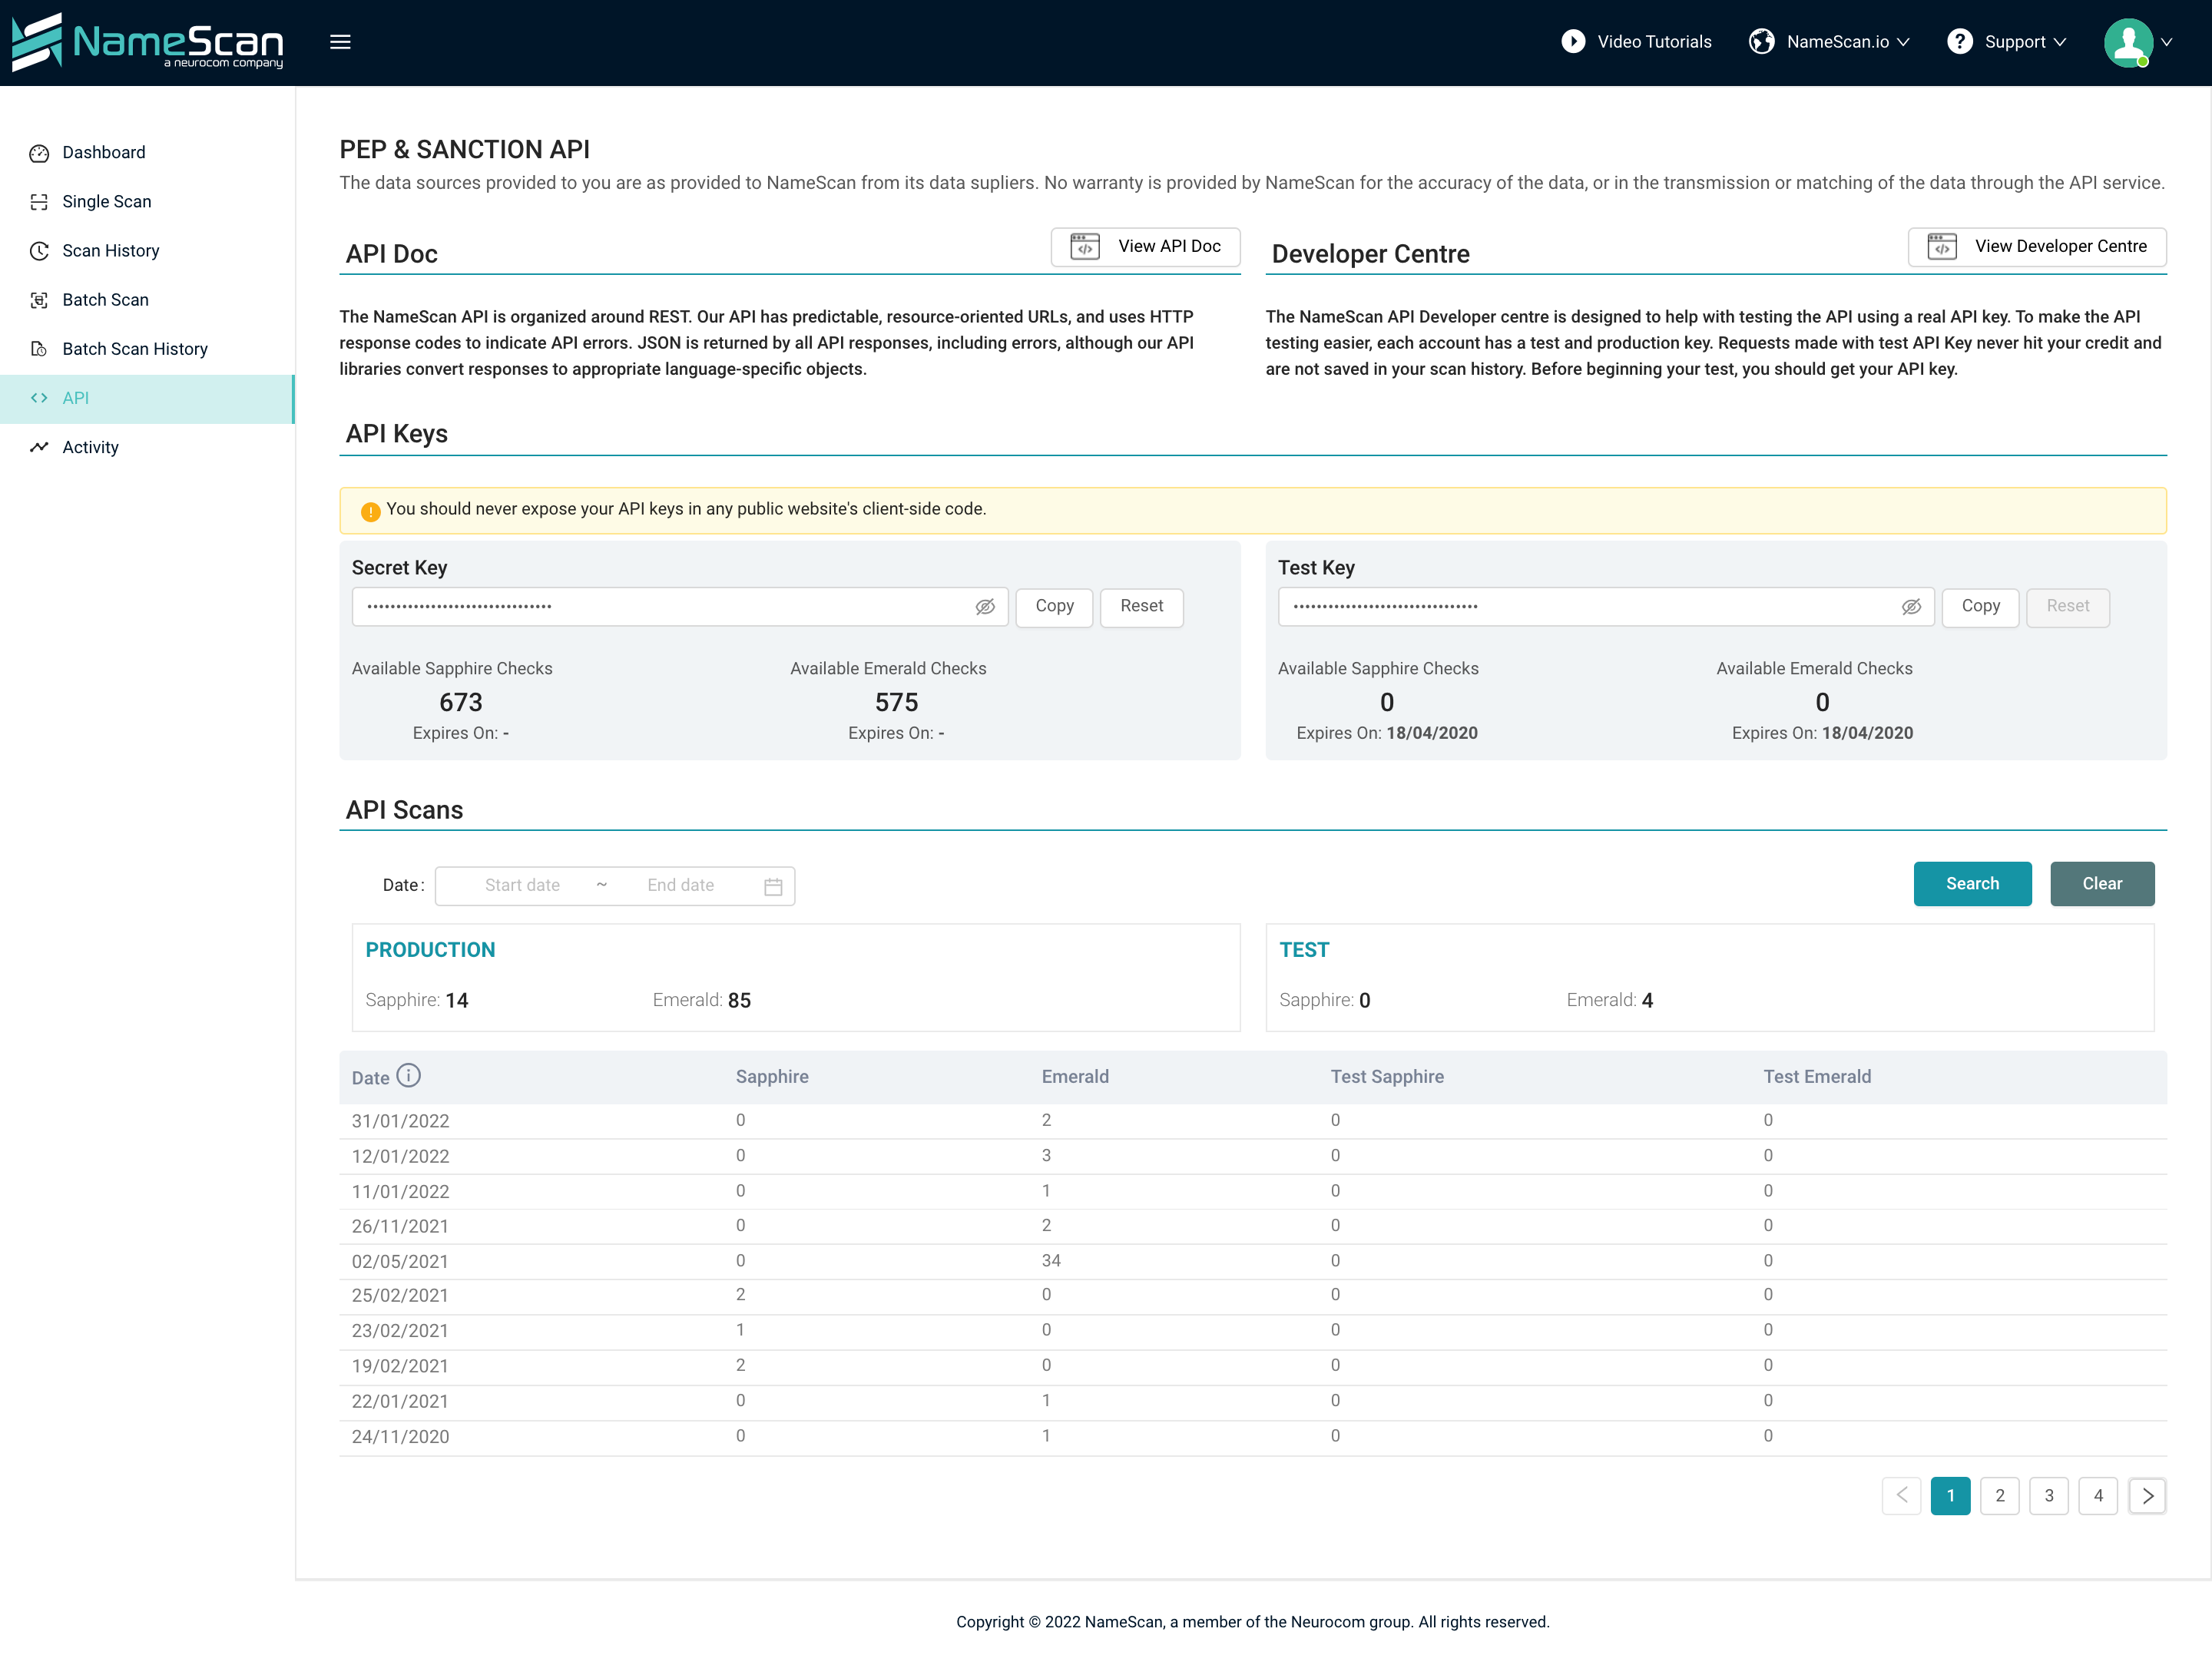Reveal the Secret Key with eye icon
Viewport: 2212px width, 1665px height.
(x=985, y=607)
